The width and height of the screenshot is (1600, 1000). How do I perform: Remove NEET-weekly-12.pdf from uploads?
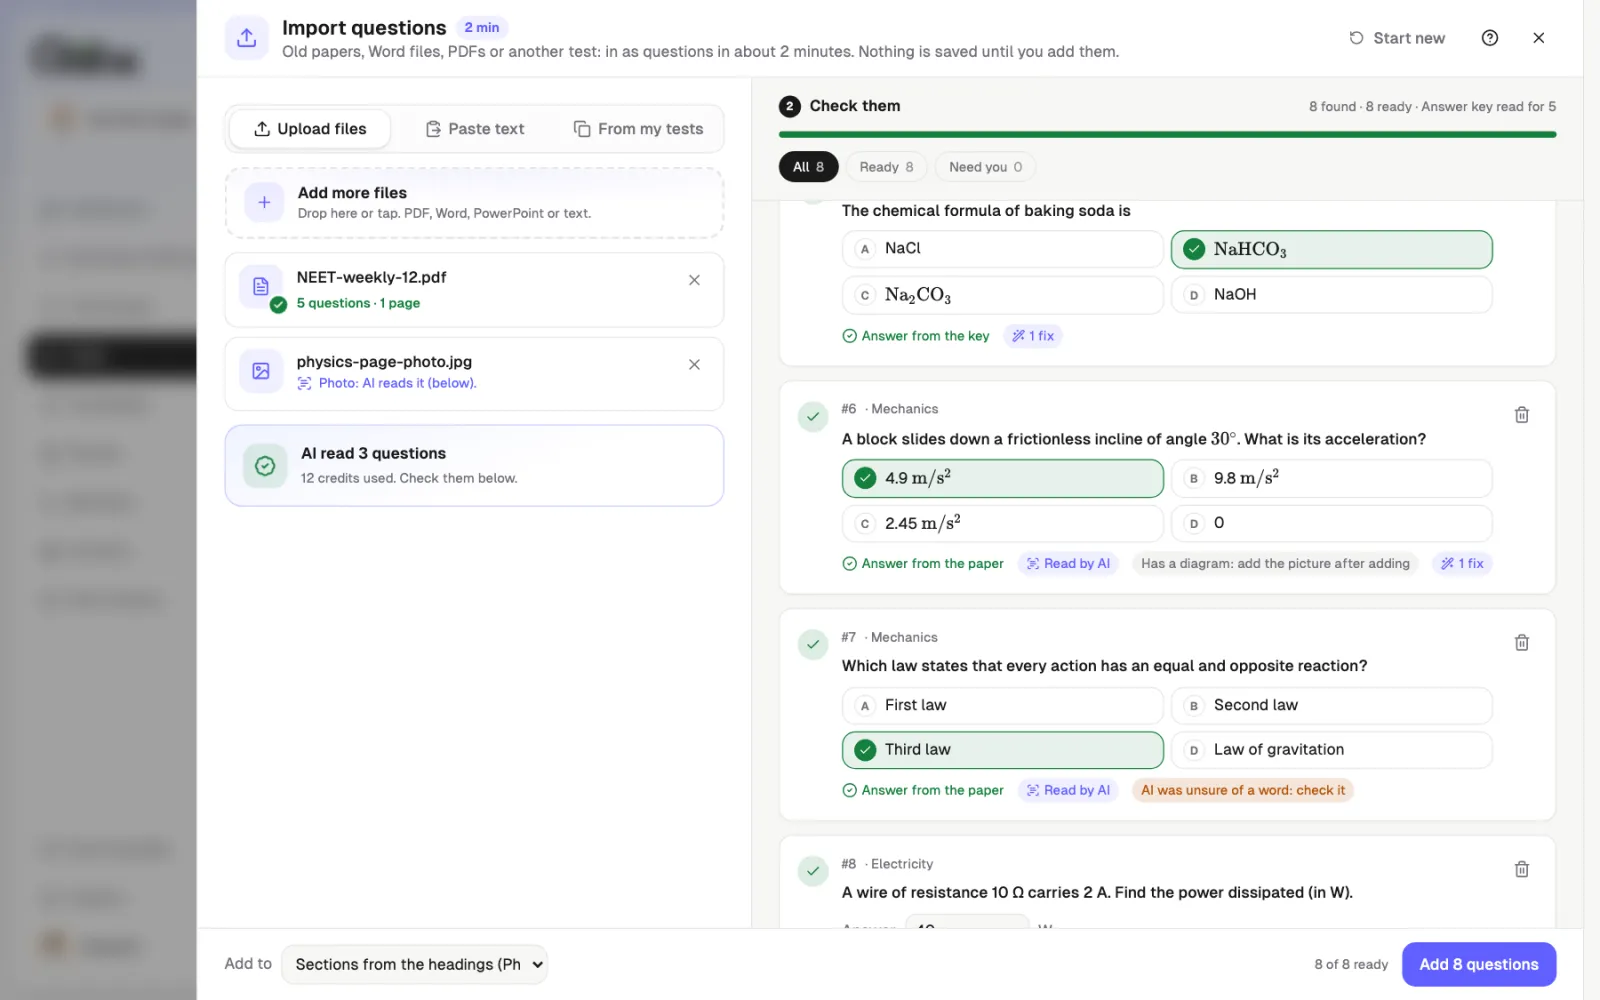694,280
